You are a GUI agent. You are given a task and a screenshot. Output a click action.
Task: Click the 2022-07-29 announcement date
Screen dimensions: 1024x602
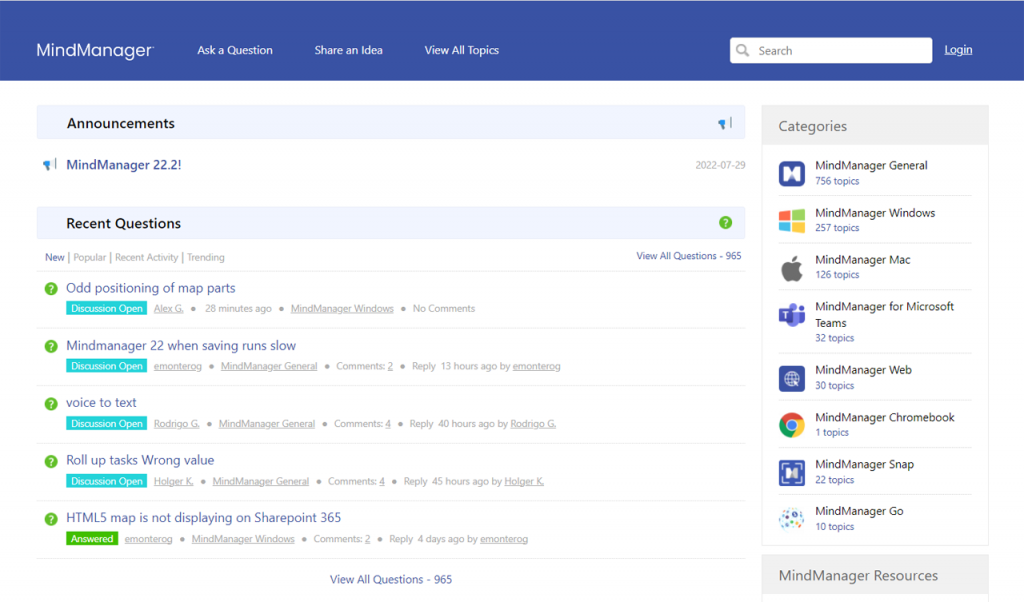tap(720, 165)
